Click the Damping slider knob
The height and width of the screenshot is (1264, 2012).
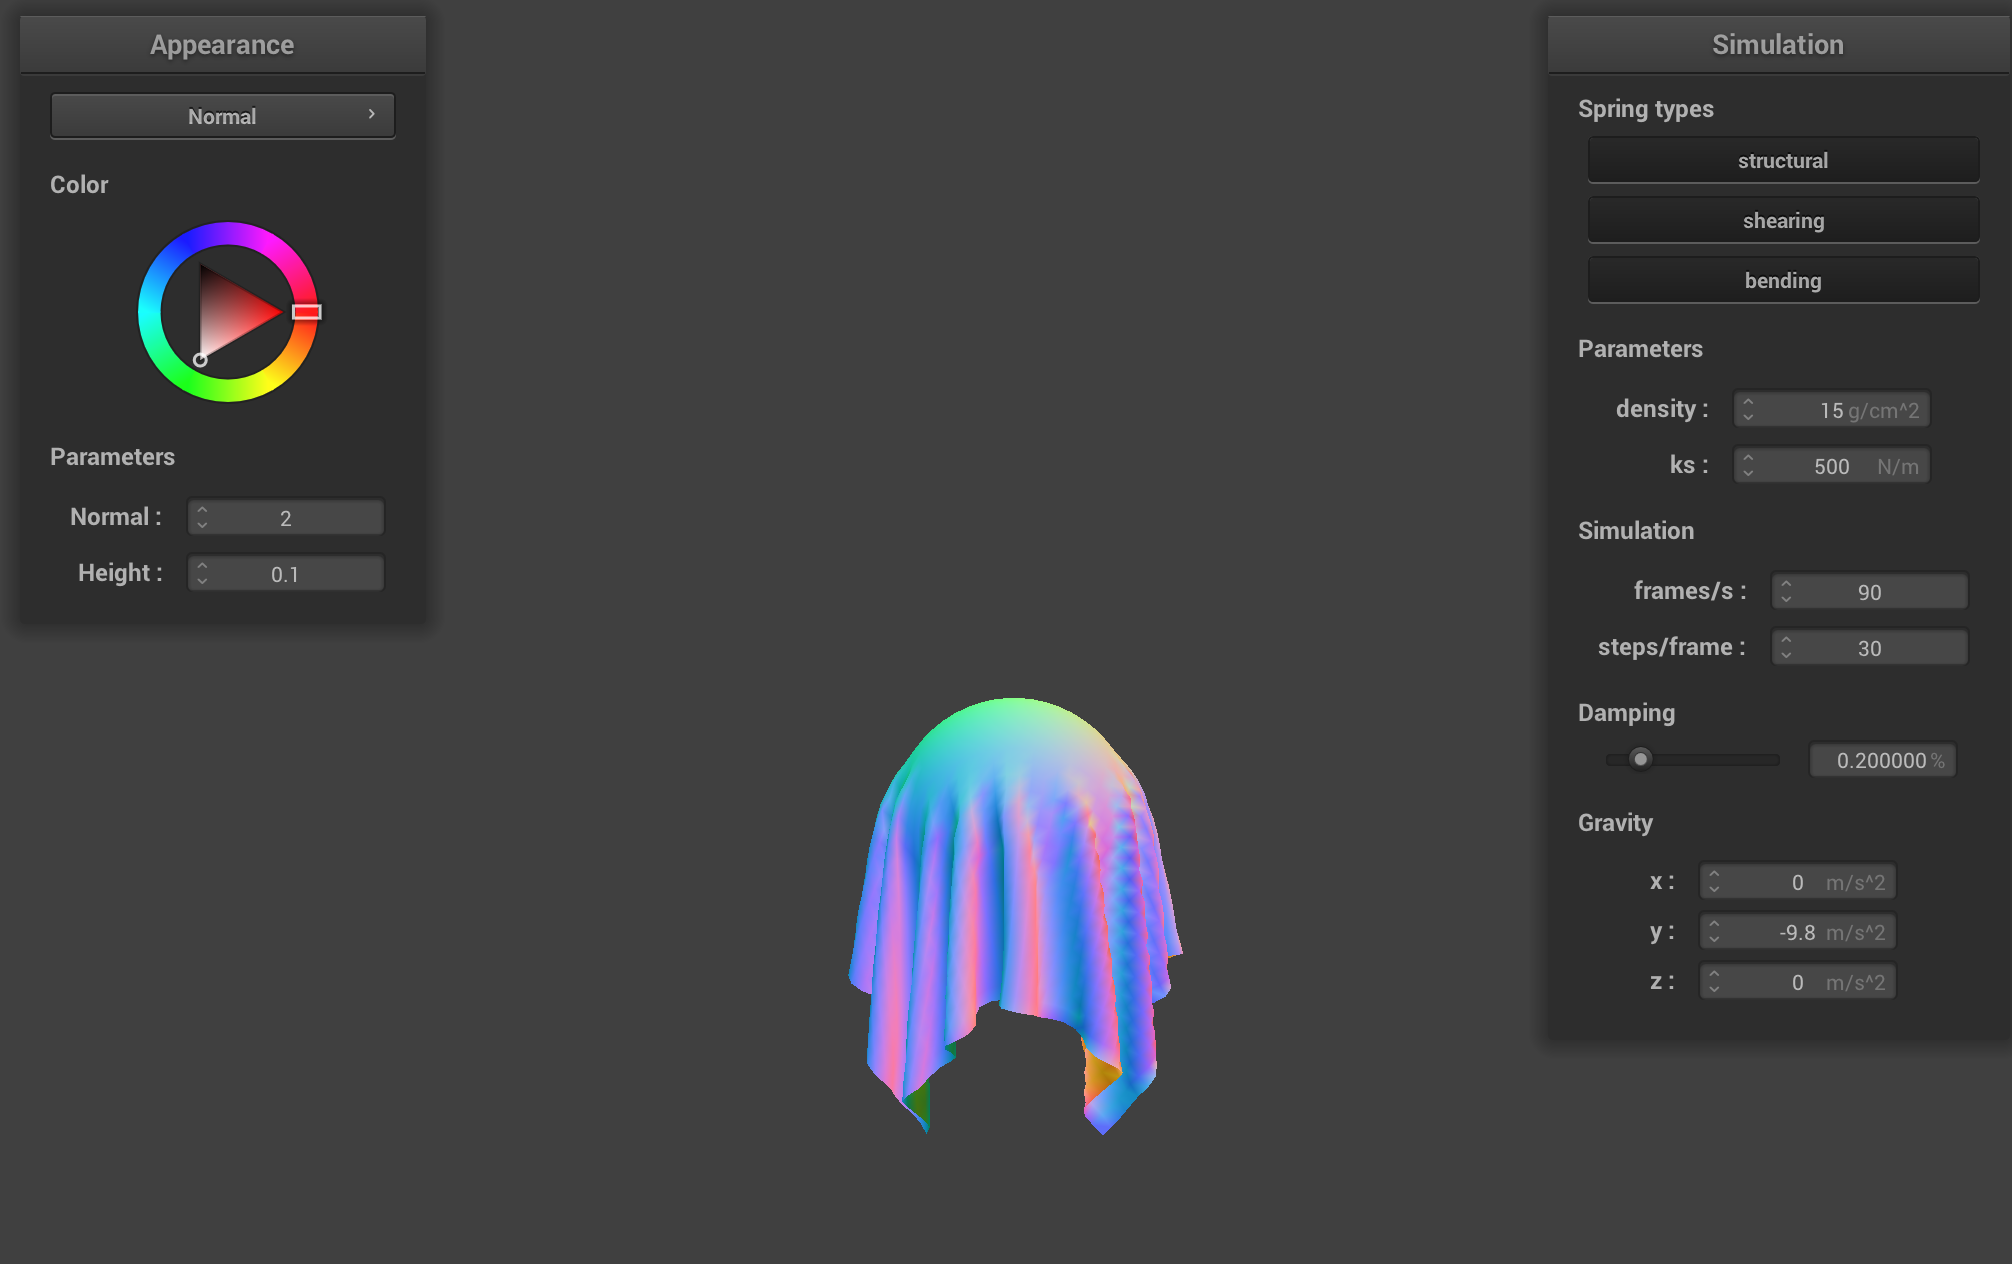[1640, 759]
